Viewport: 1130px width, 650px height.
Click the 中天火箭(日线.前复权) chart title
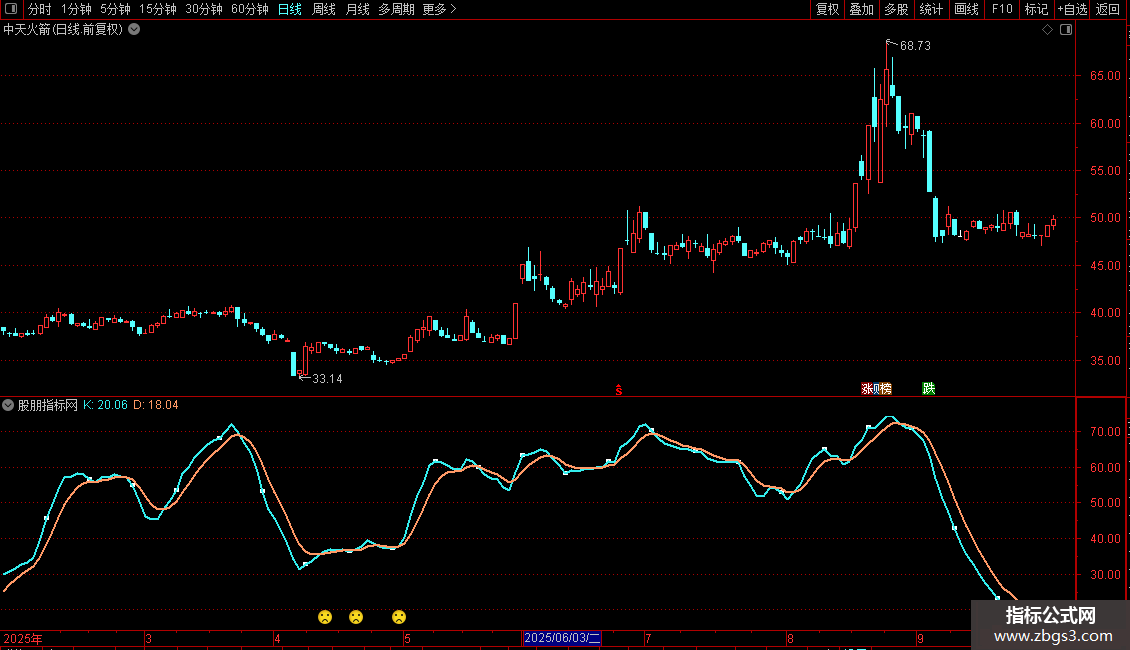click(63, 30)
